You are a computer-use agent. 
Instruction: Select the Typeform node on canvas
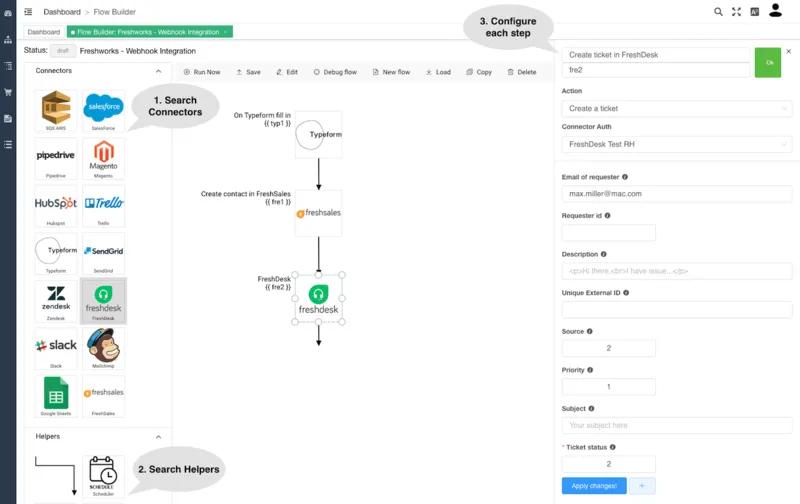(x=318, y=135)
